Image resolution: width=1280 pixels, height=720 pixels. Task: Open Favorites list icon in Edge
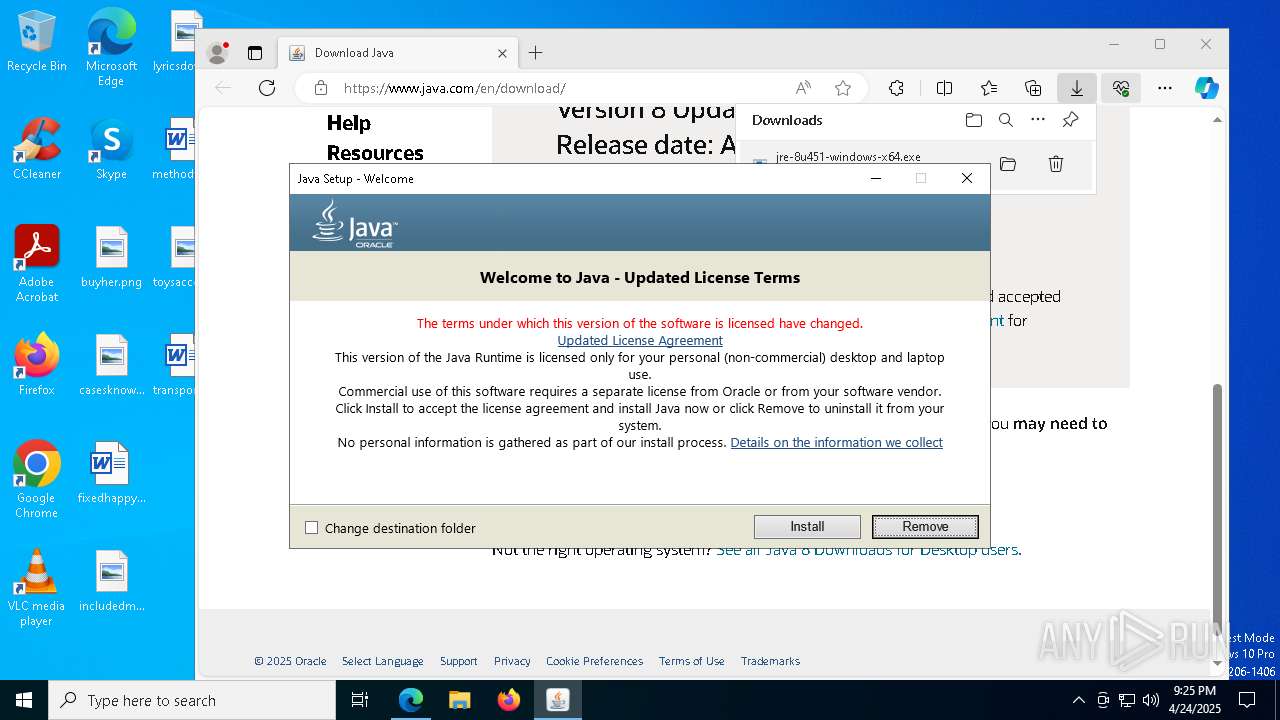(989, 88)
